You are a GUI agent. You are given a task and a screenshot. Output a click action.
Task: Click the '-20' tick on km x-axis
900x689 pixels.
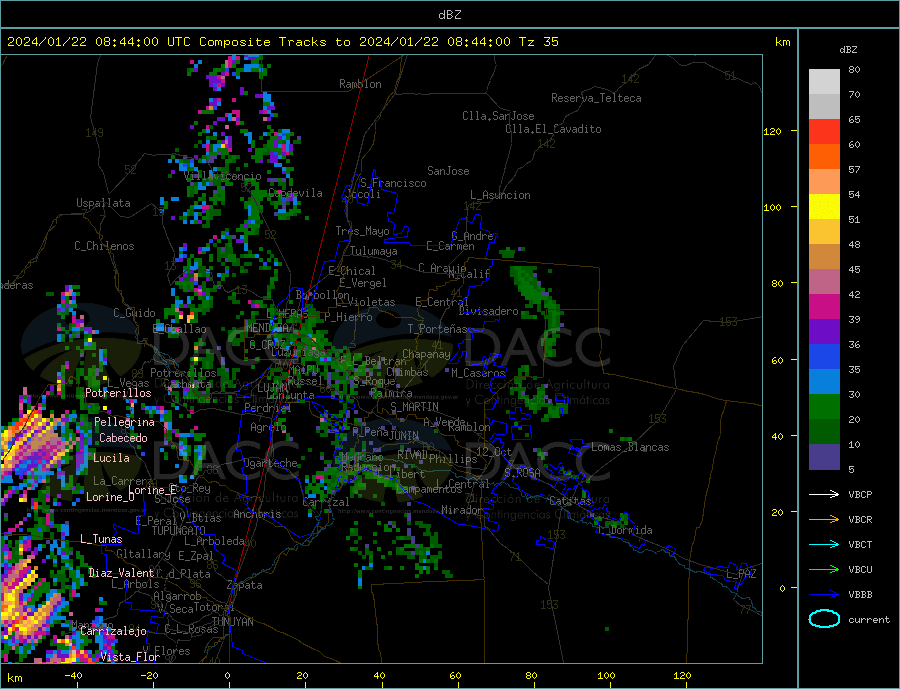click(149, 676)
